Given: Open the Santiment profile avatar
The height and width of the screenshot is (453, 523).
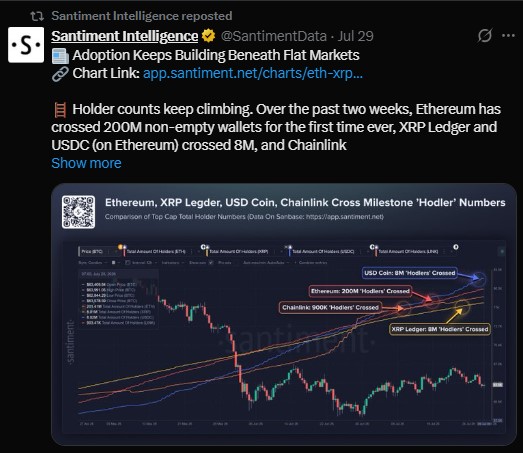Looking at the screenshot, I should 26,45.
